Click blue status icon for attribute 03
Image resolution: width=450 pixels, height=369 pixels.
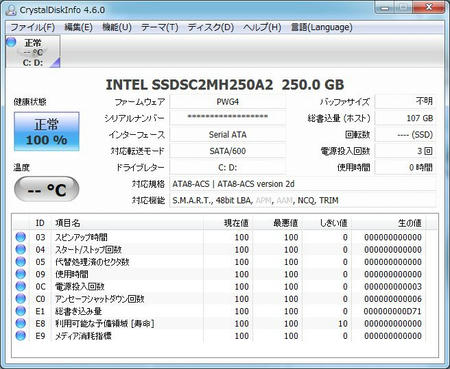[x=20, y=237]
